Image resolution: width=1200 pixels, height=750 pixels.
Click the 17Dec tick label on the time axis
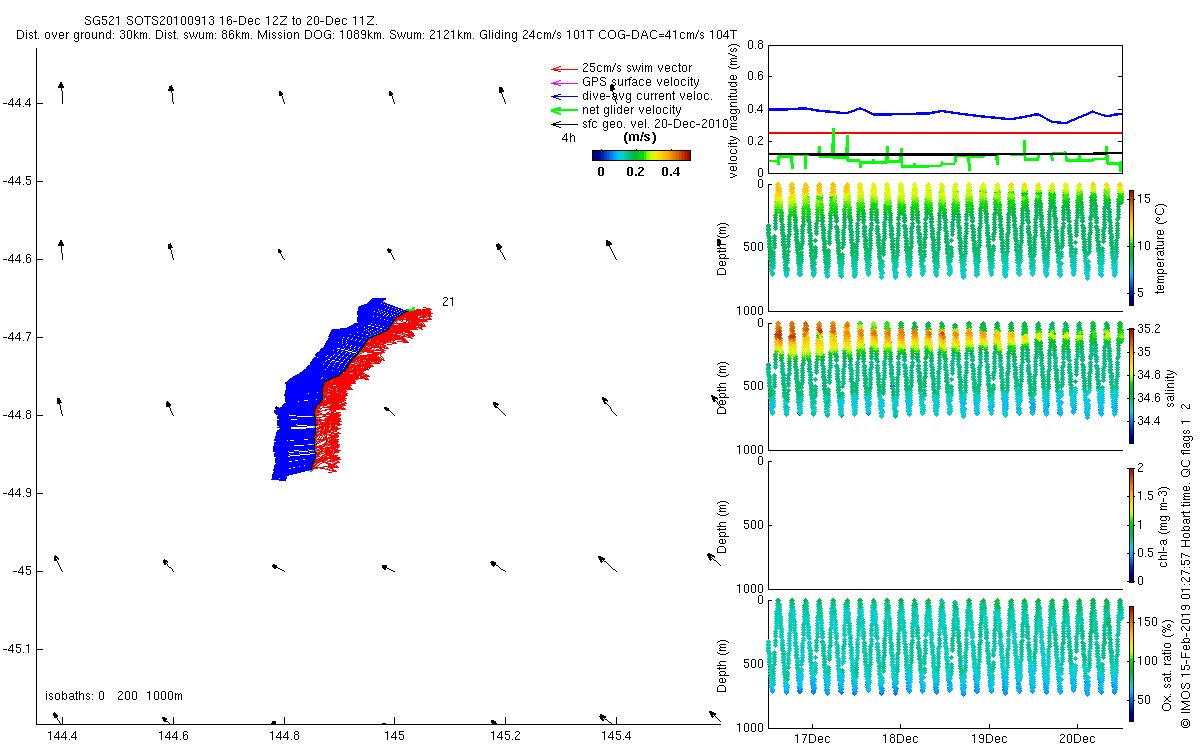coord(811,739)
